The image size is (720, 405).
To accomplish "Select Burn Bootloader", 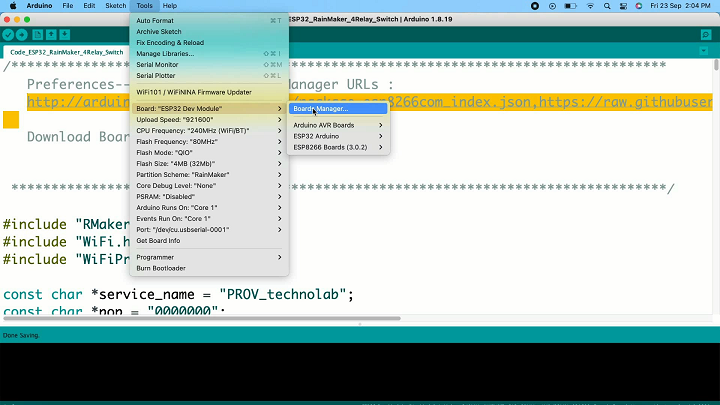I will [209, 269].
